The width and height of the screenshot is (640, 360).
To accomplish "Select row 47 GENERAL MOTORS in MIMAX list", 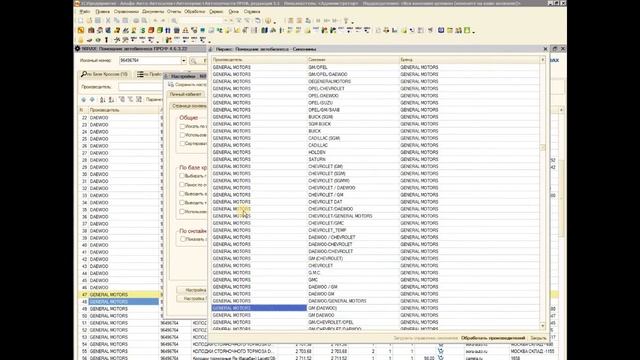I will 120,294.
